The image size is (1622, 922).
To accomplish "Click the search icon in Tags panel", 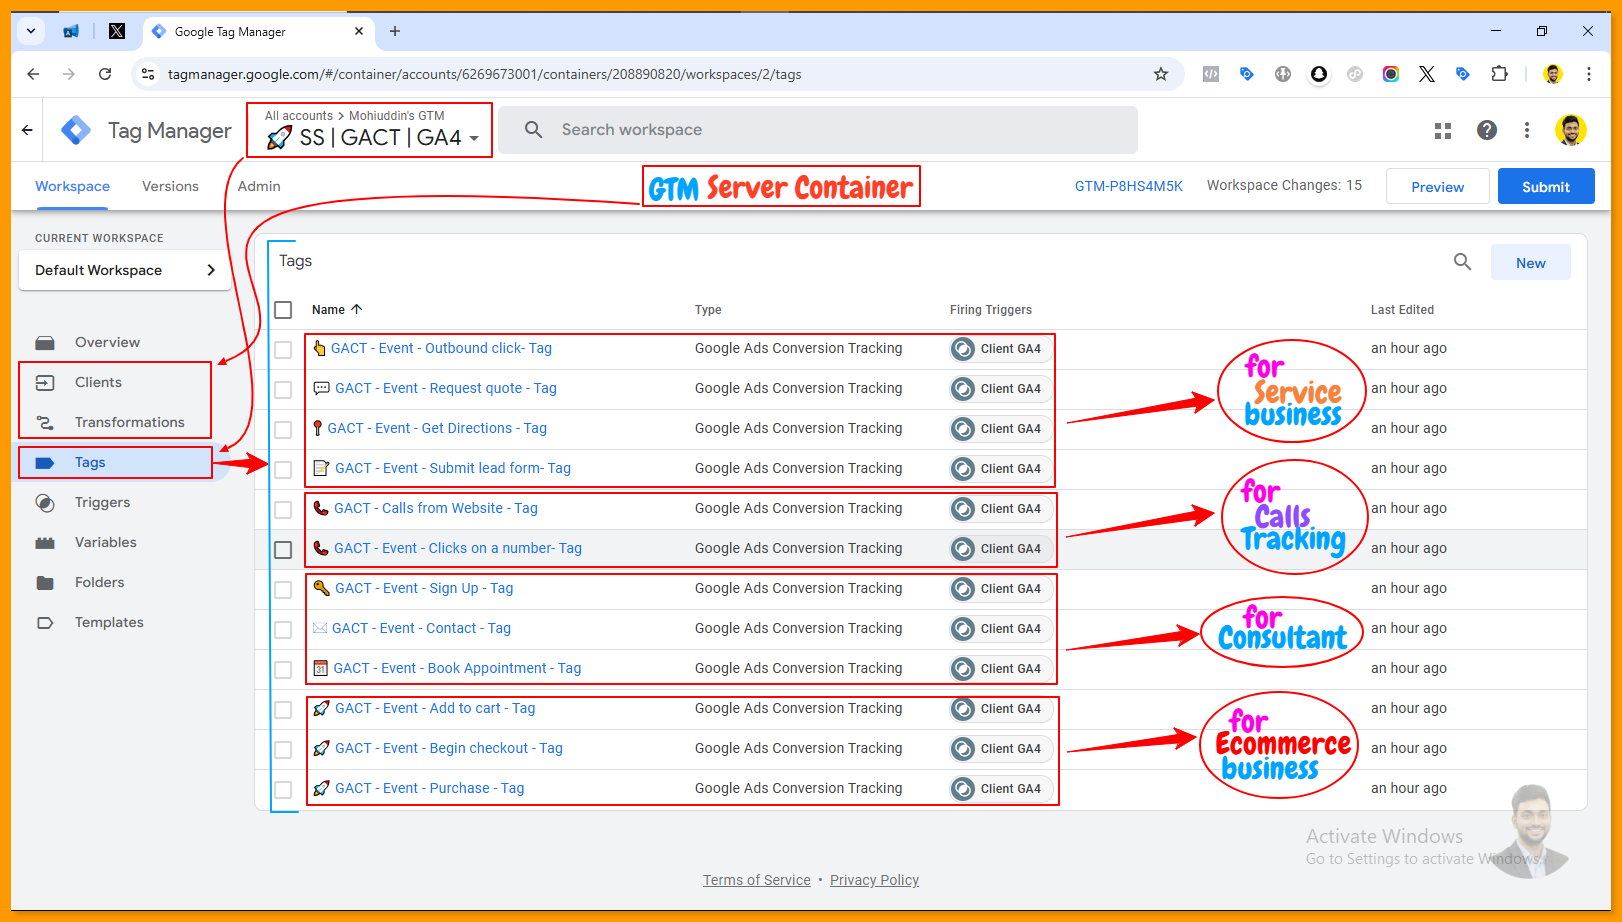I will [1462, 262].
